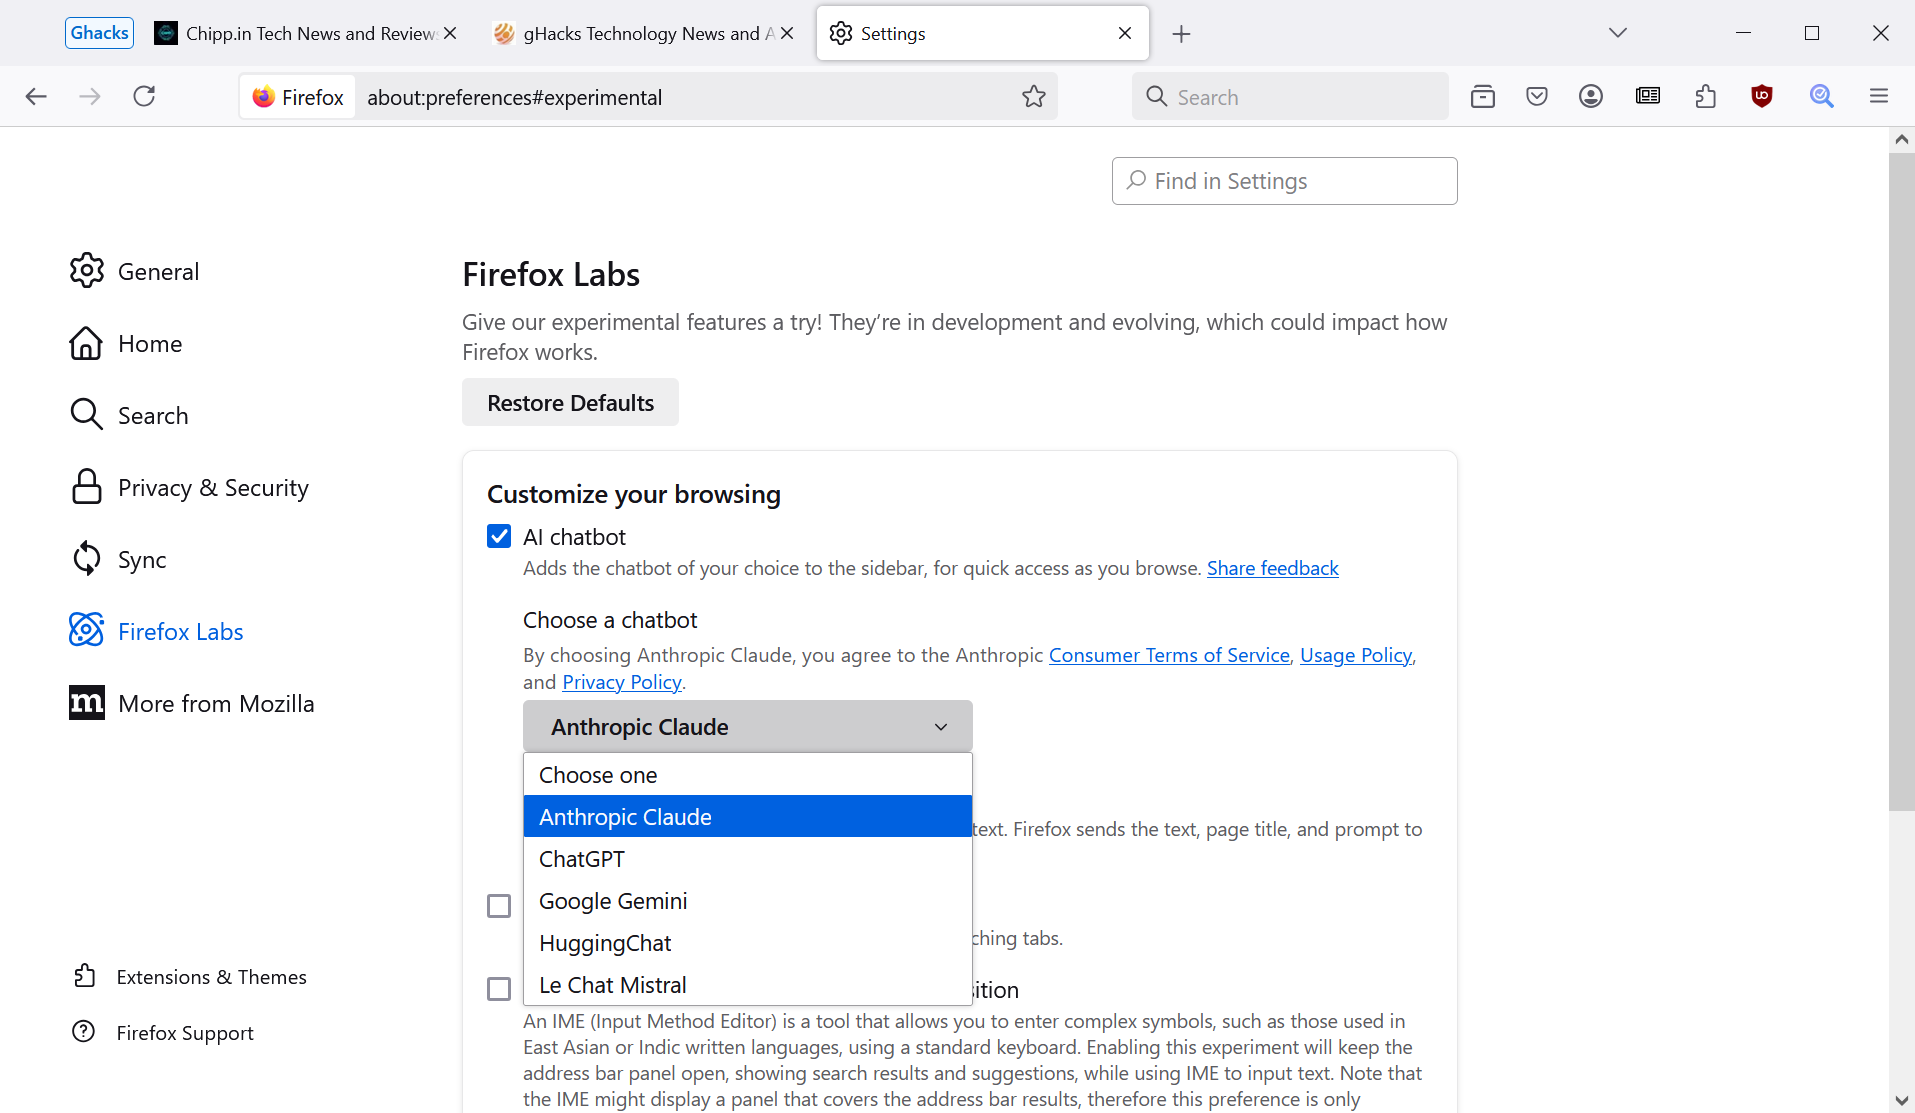Toggle the checkbox below the chatbot dropdown

(x=499, y=906)
